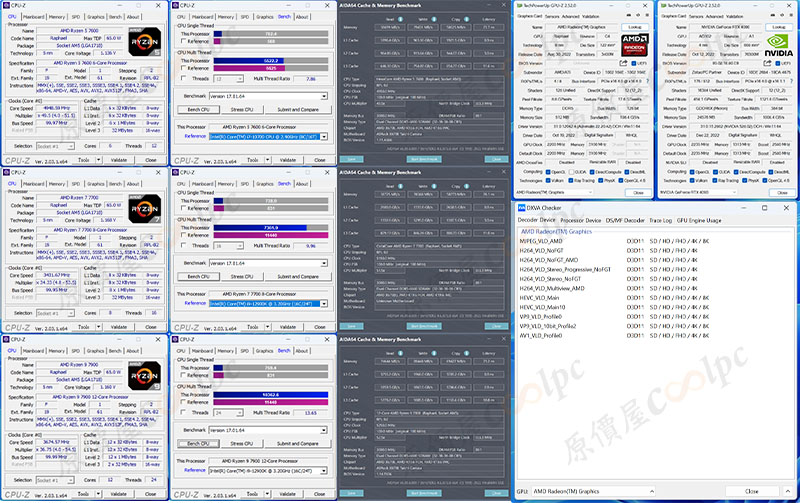Toggle the UEFI checkbox in AMD Radeon GPU-Z
The image size is (800, 503).
(x=634, y=63)
